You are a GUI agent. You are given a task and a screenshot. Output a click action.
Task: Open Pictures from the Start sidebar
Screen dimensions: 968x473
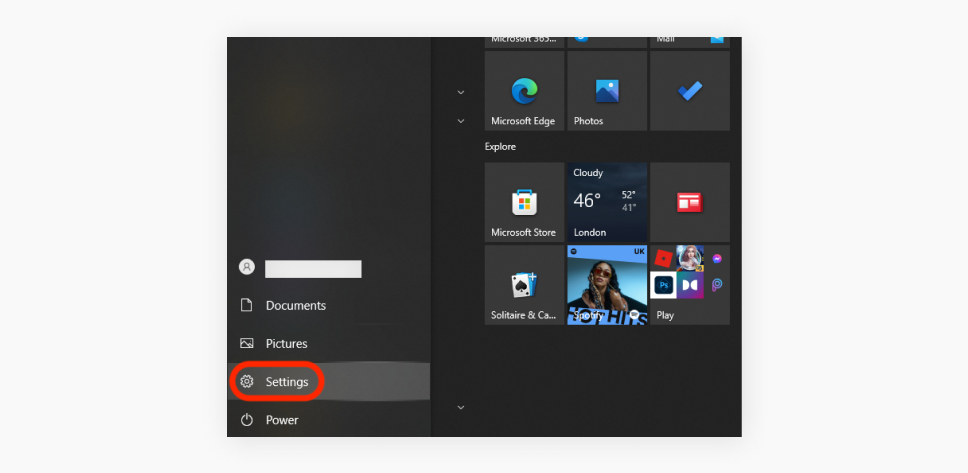pyautogui.click(x=328, y=343)
